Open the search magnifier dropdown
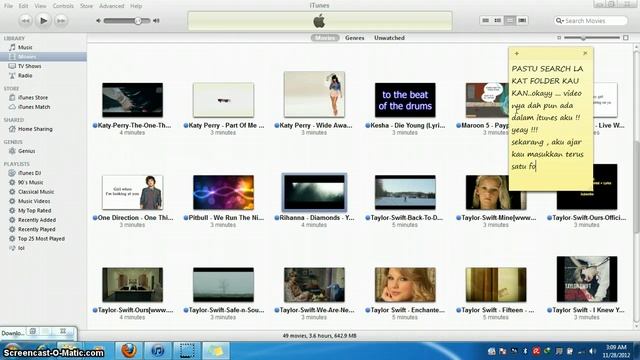 point(560,20)
